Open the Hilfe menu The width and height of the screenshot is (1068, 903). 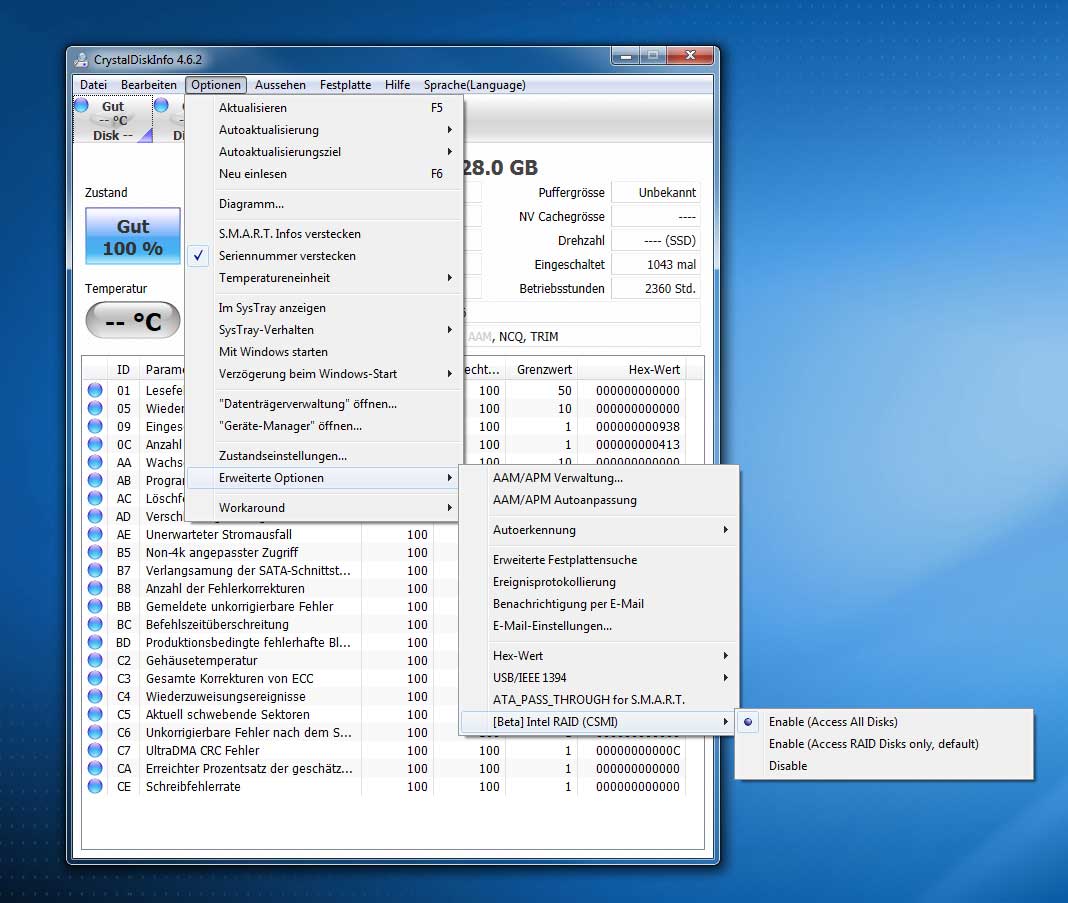397,84
